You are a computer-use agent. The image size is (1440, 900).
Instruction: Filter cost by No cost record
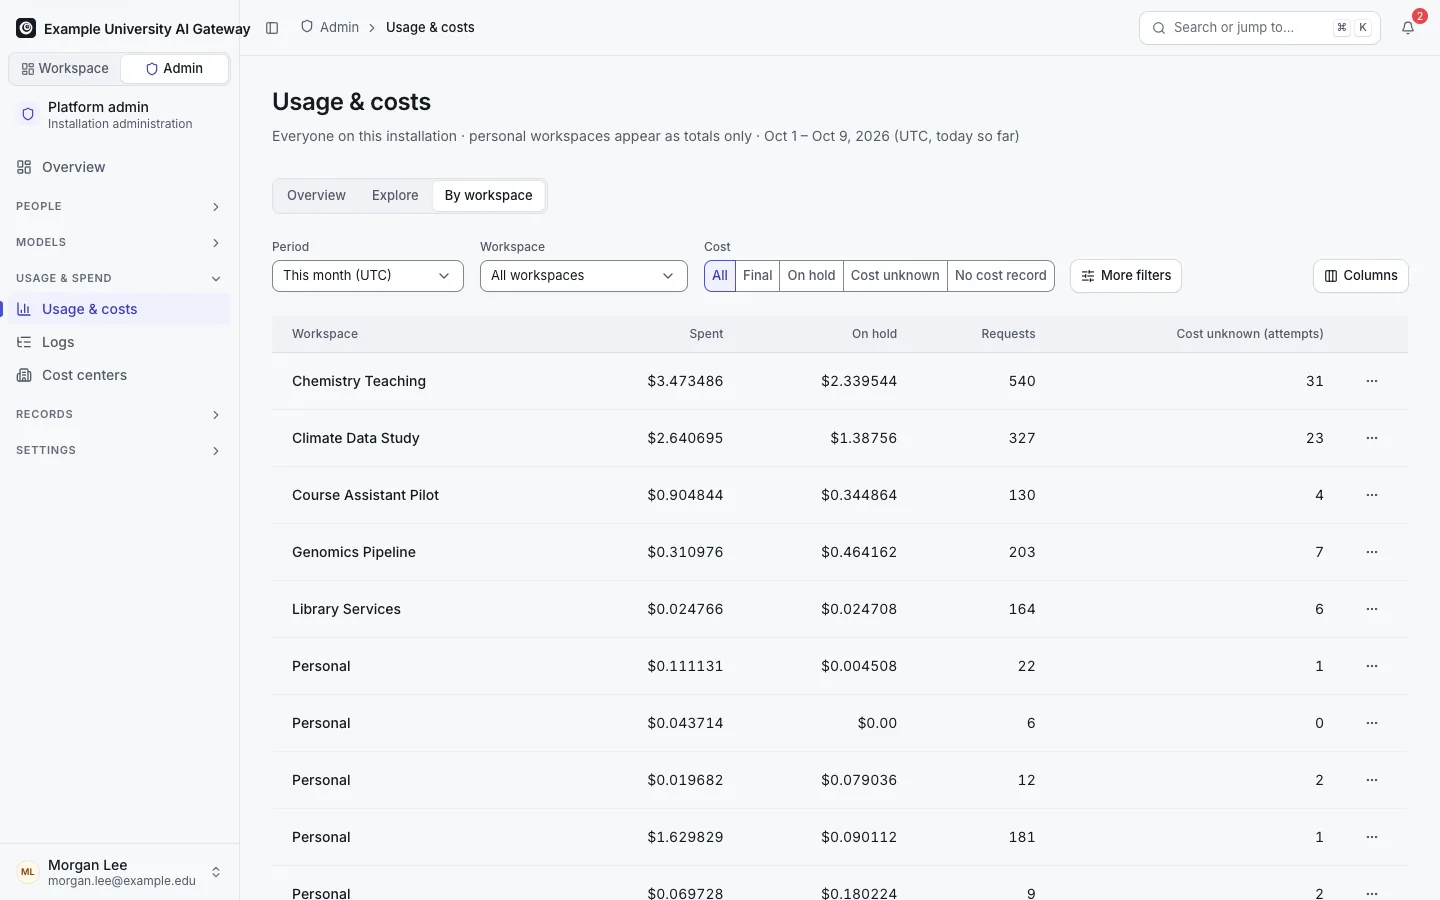[x=1001, y=276]
